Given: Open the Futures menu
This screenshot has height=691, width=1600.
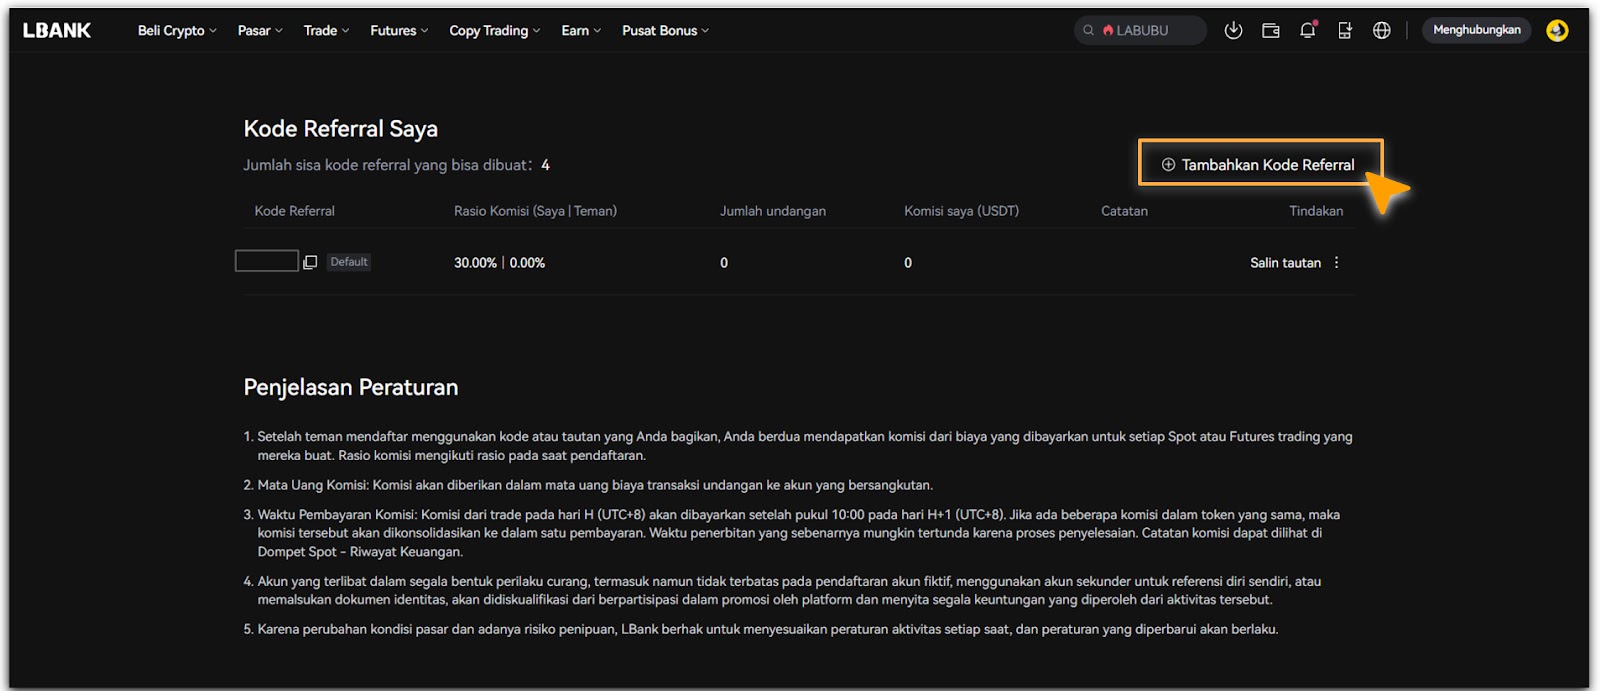Looking at the screenshot, I should (398, 31).
